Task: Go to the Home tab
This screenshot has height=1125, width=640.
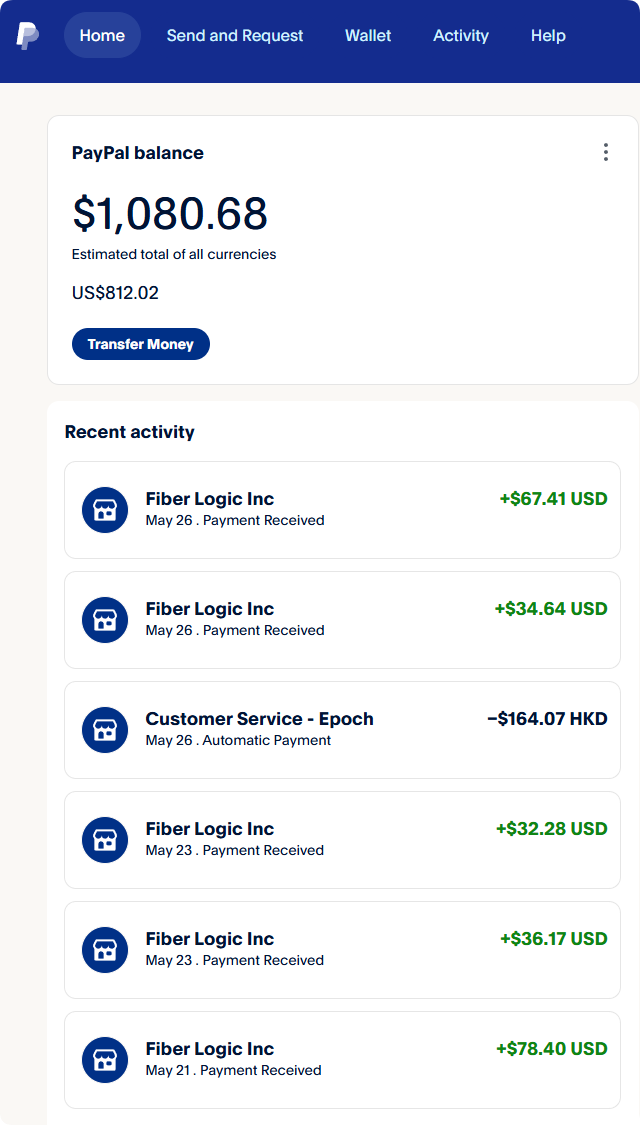Action: coord(103,35)
